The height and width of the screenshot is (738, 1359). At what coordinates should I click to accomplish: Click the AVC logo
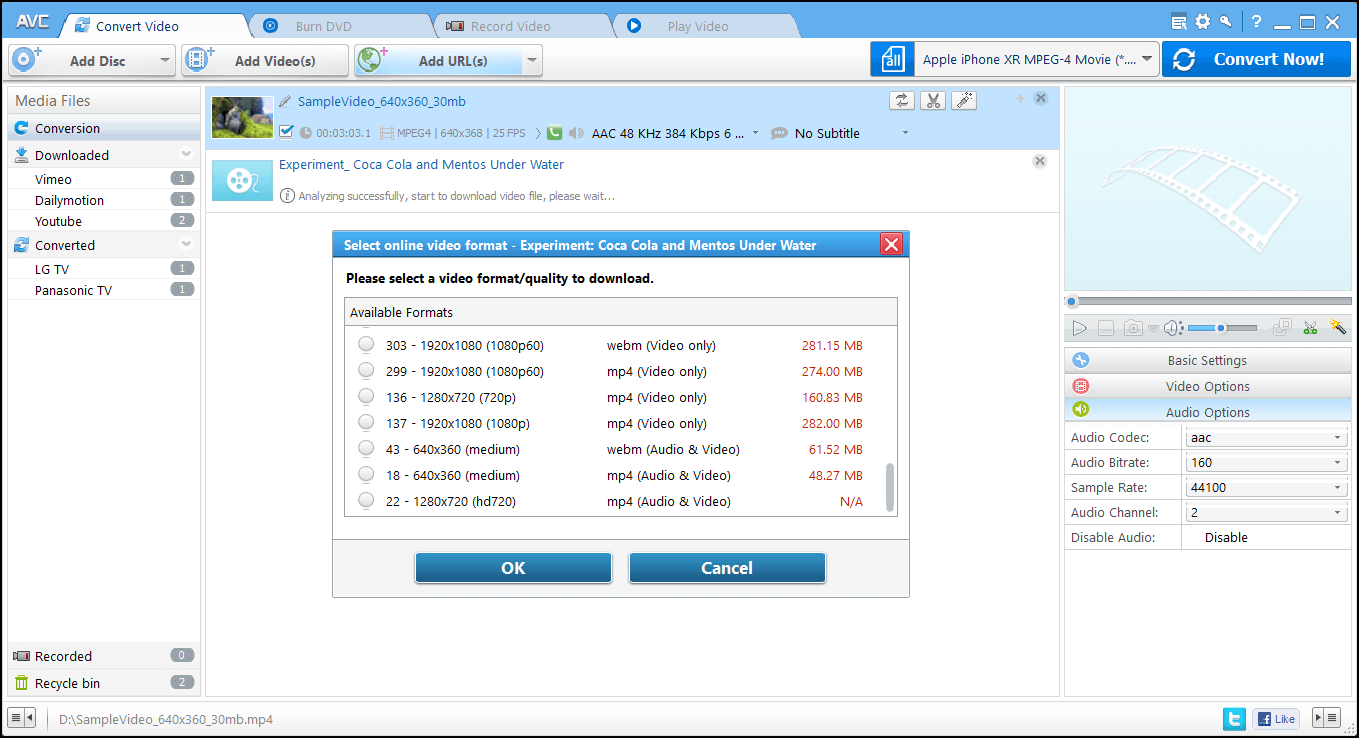click(32, 23)
